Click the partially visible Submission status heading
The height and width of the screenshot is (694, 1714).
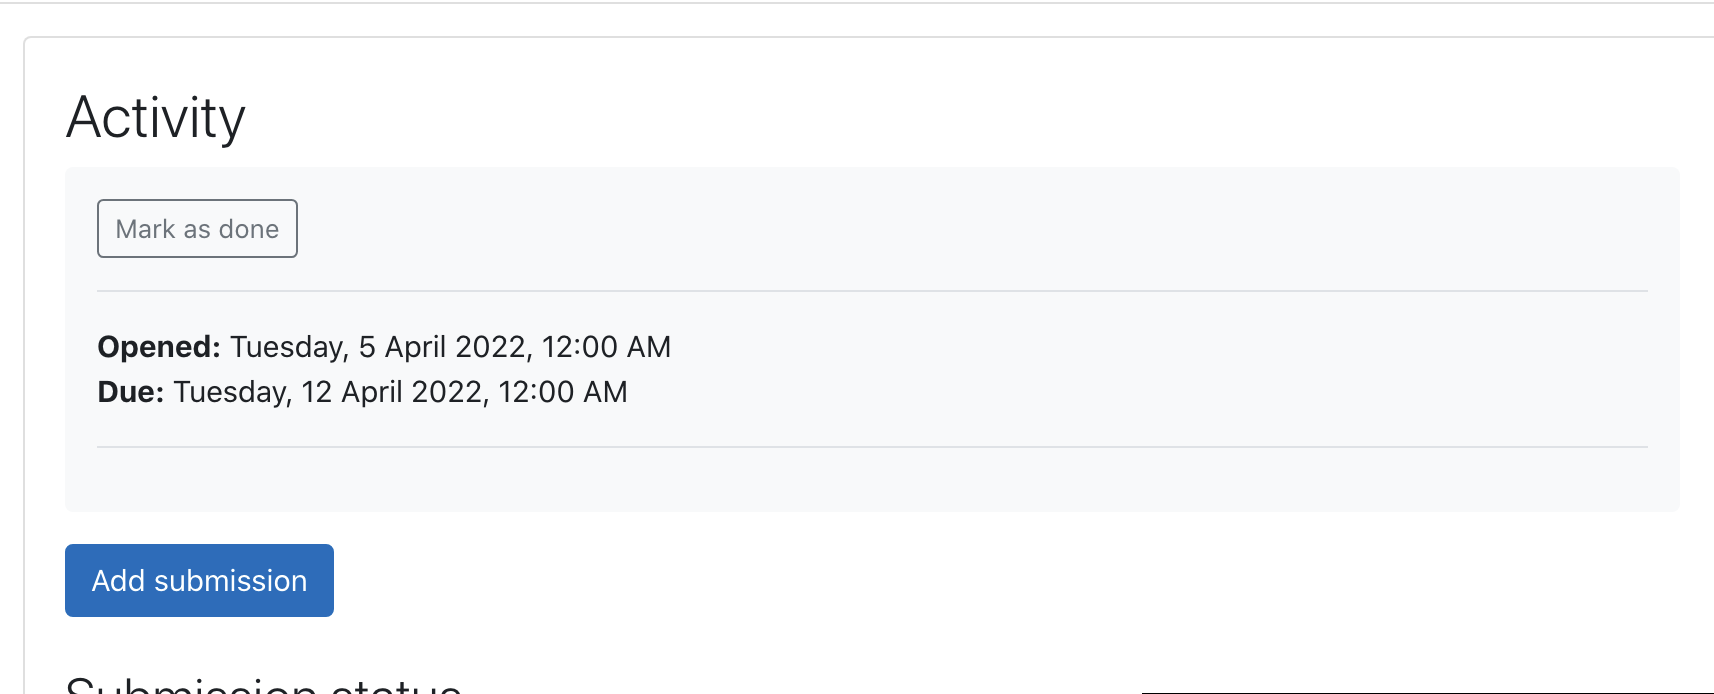click(264, 684)
